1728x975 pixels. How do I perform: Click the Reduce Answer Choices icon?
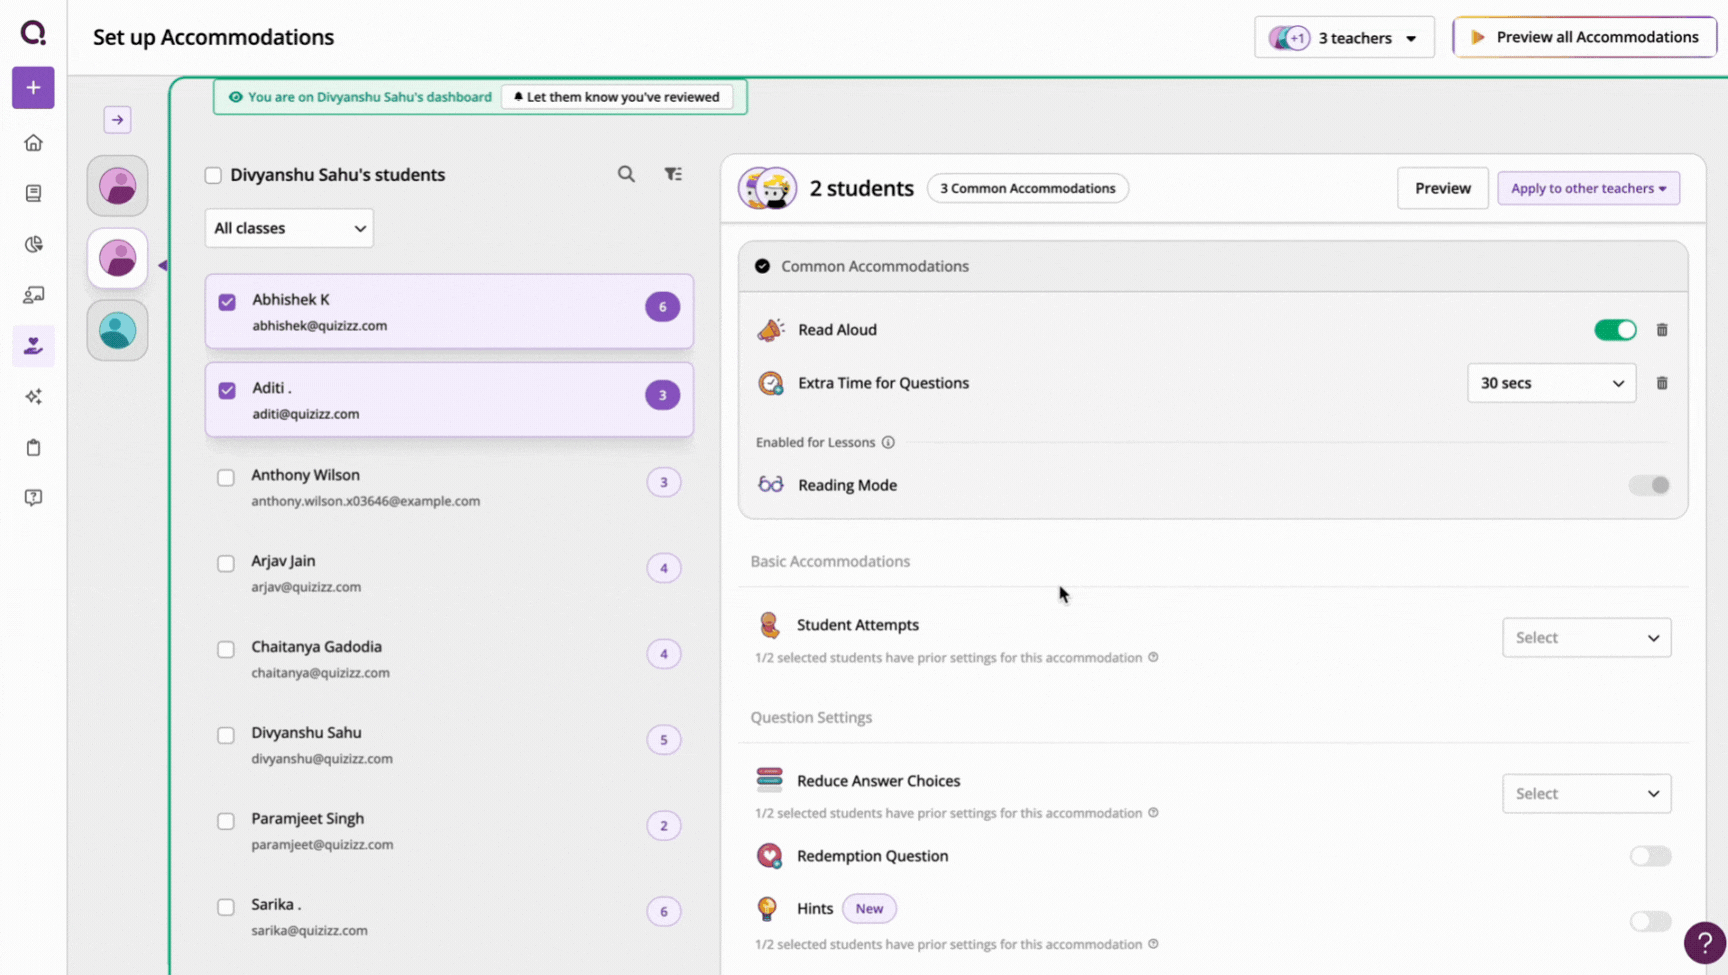click(x=769, y=780)
